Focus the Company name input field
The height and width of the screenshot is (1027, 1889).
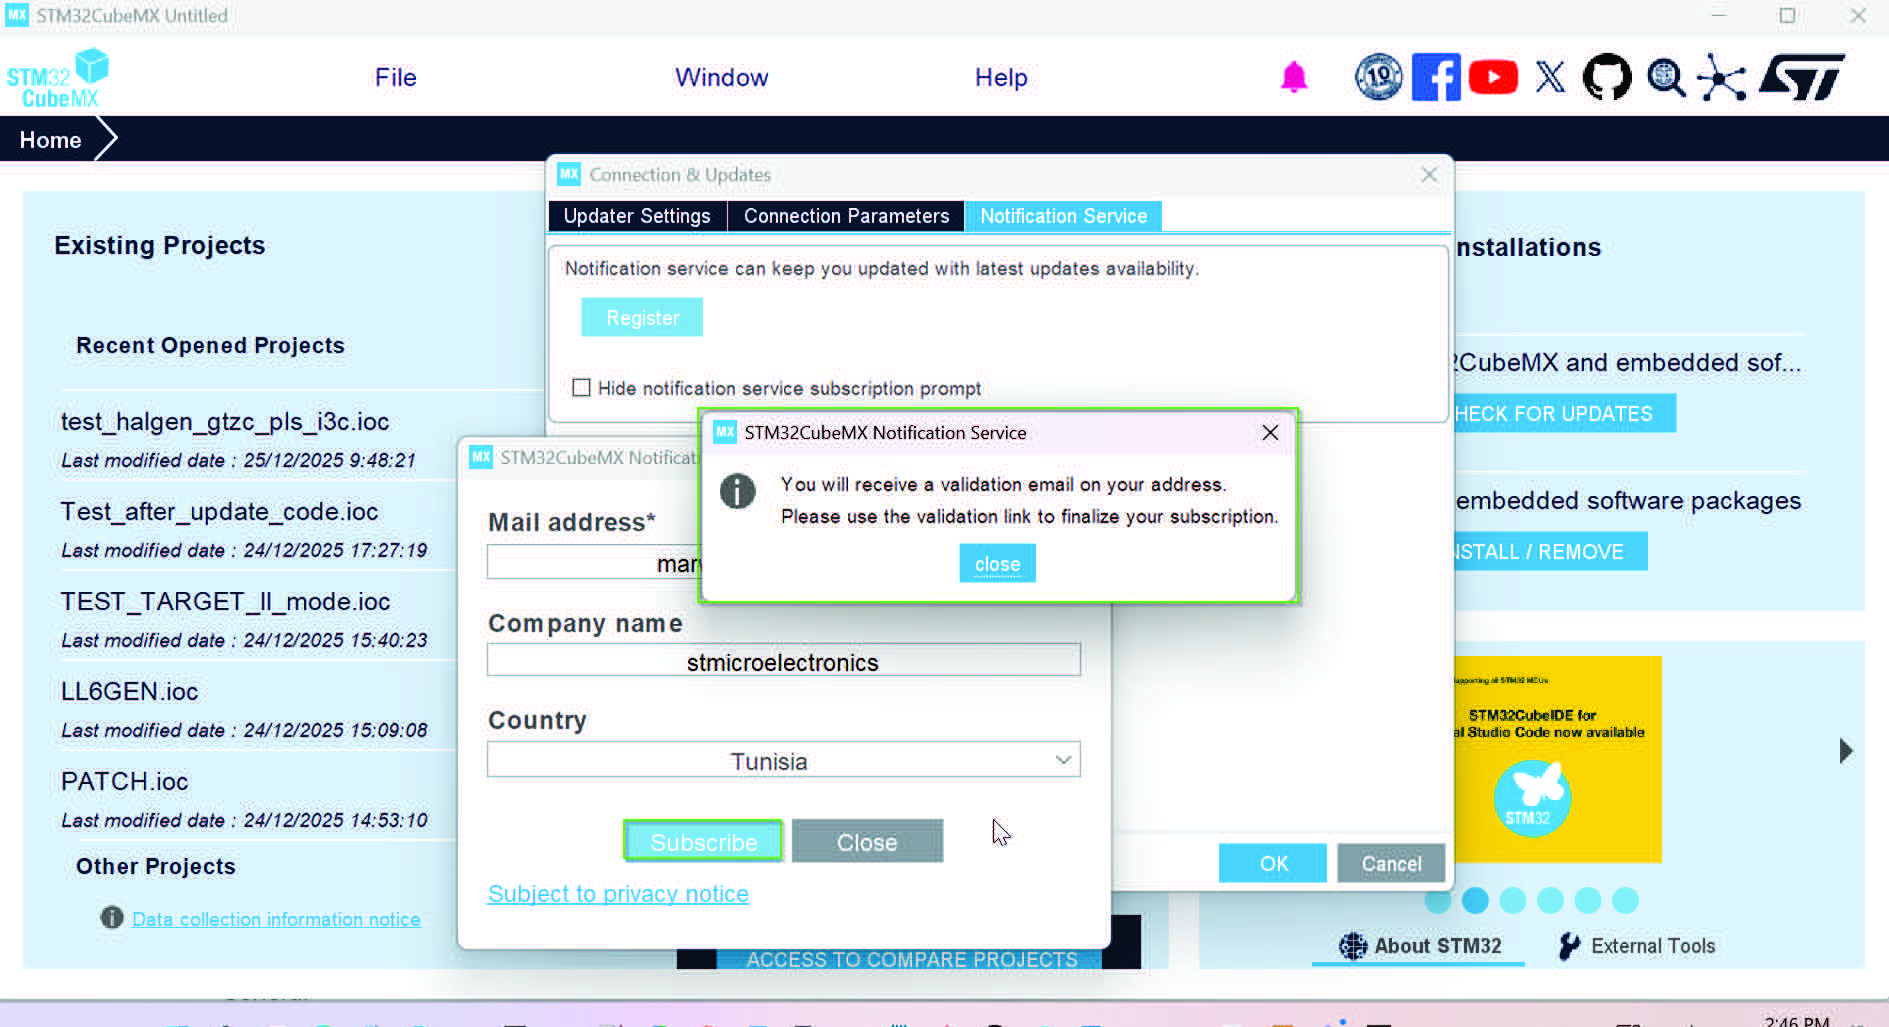(783, 660)
